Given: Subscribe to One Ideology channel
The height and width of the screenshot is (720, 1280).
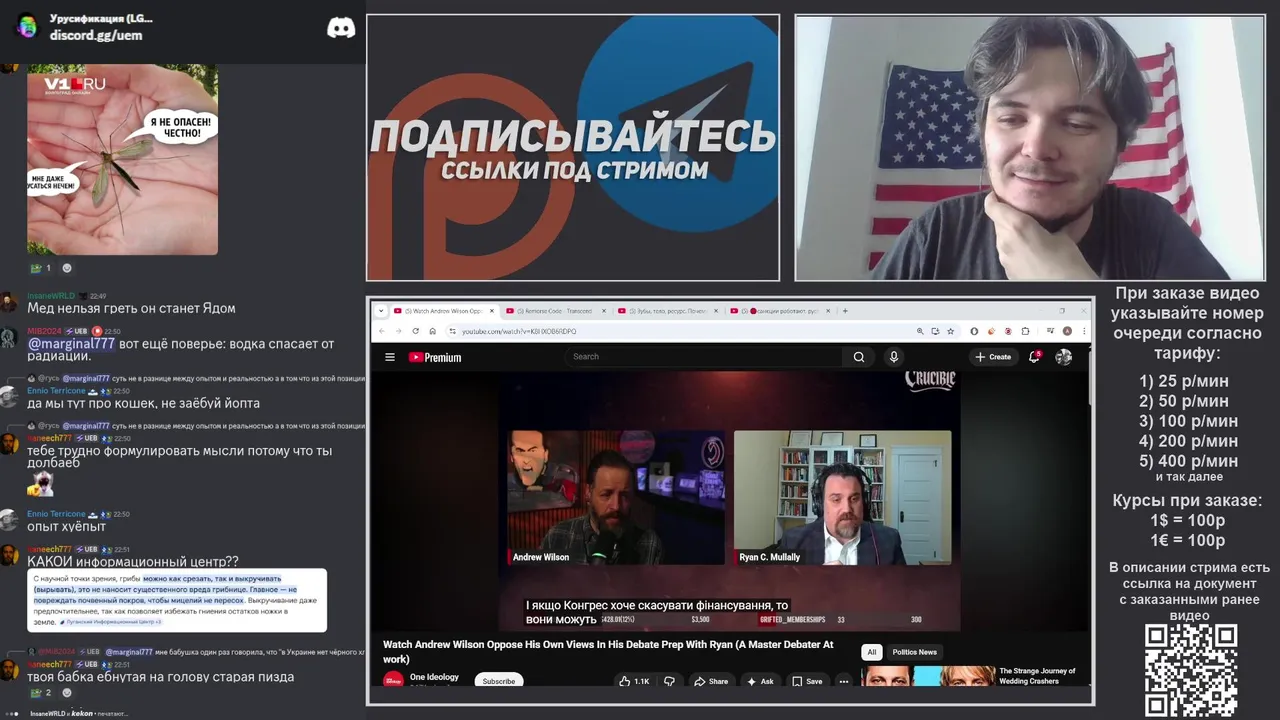Looking at the screenshot, I should [498, 681].
